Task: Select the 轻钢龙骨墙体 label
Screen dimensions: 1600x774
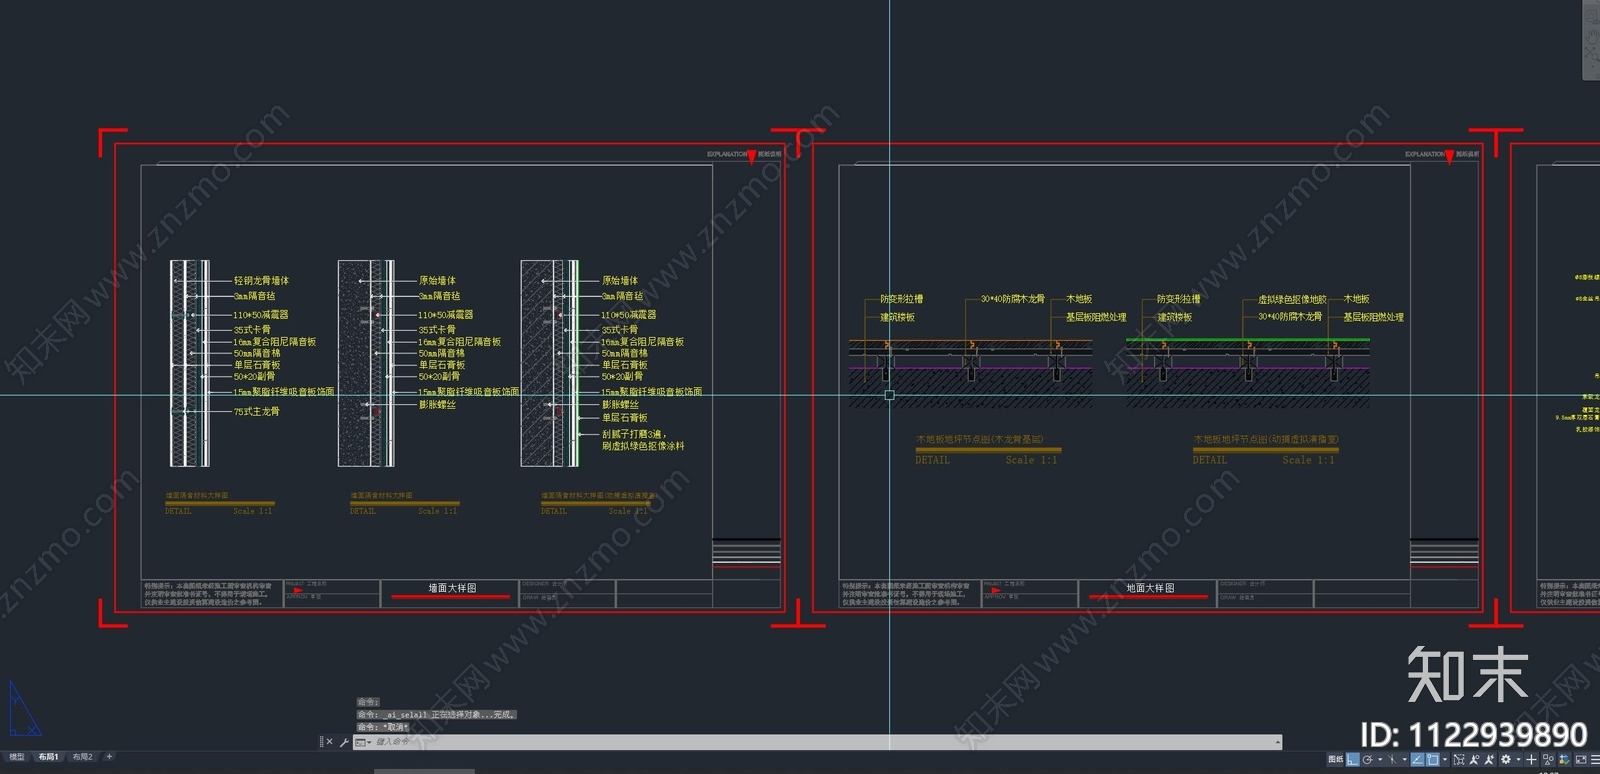Action: pos(261,281)
